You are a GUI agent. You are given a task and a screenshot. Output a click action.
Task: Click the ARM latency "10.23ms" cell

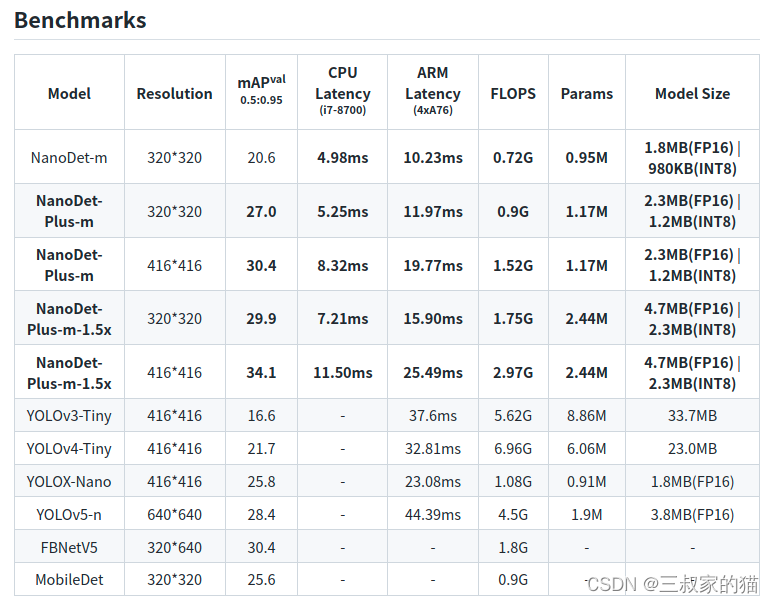click(x=433, y=158)
